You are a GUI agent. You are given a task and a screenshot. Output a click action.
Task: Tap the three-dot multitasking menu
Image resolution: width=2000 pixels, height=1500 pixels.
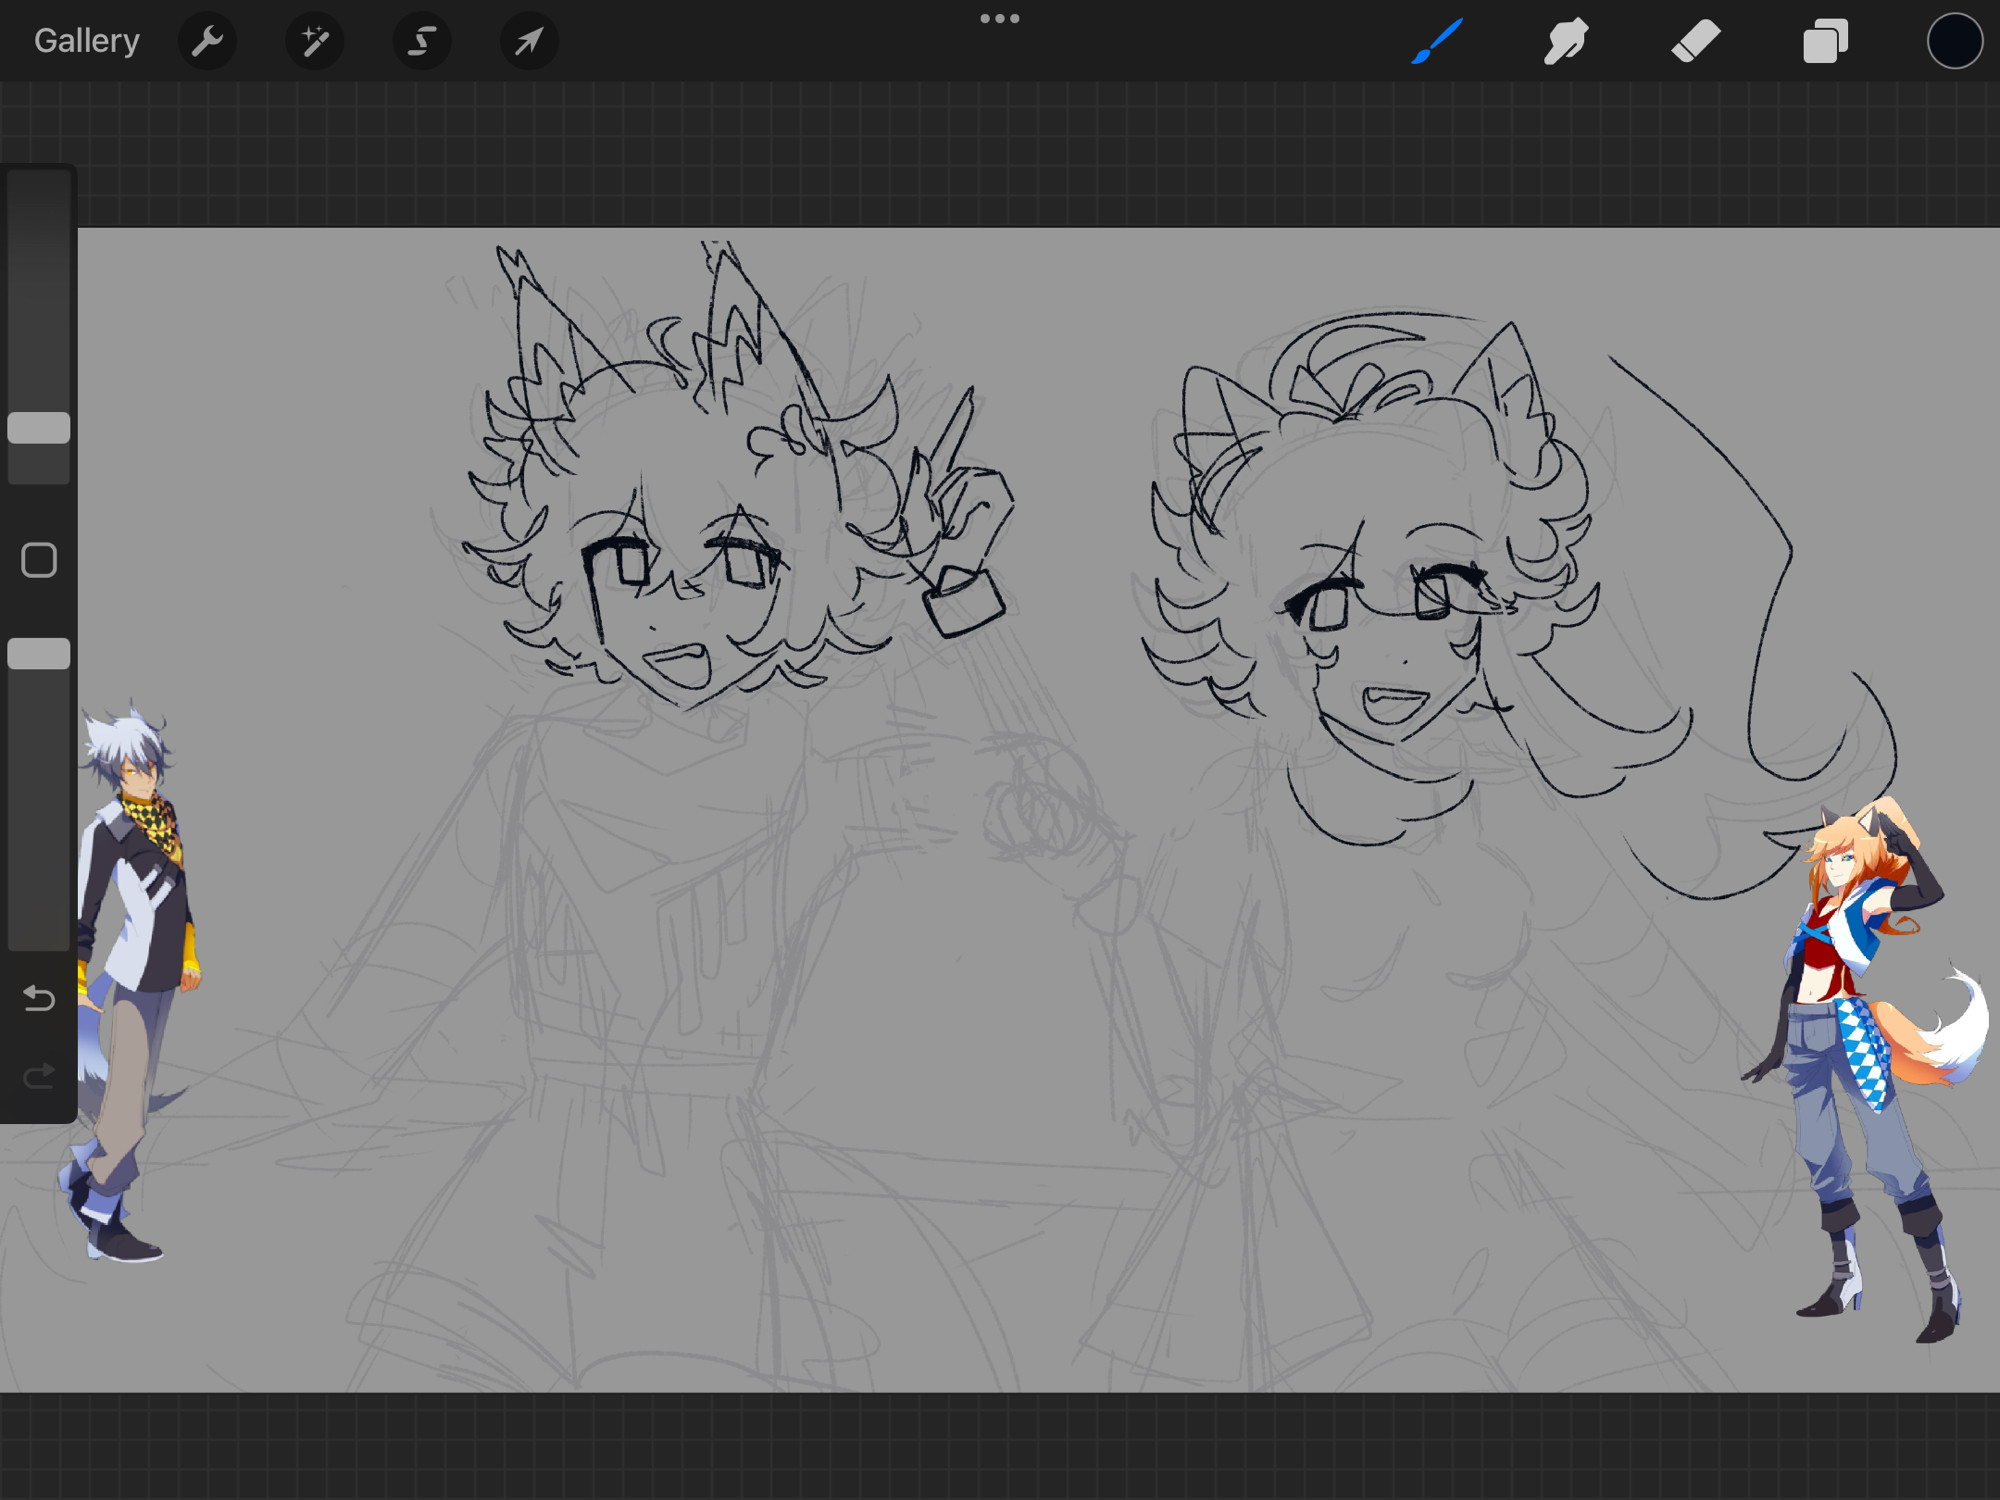coord(999,18)
